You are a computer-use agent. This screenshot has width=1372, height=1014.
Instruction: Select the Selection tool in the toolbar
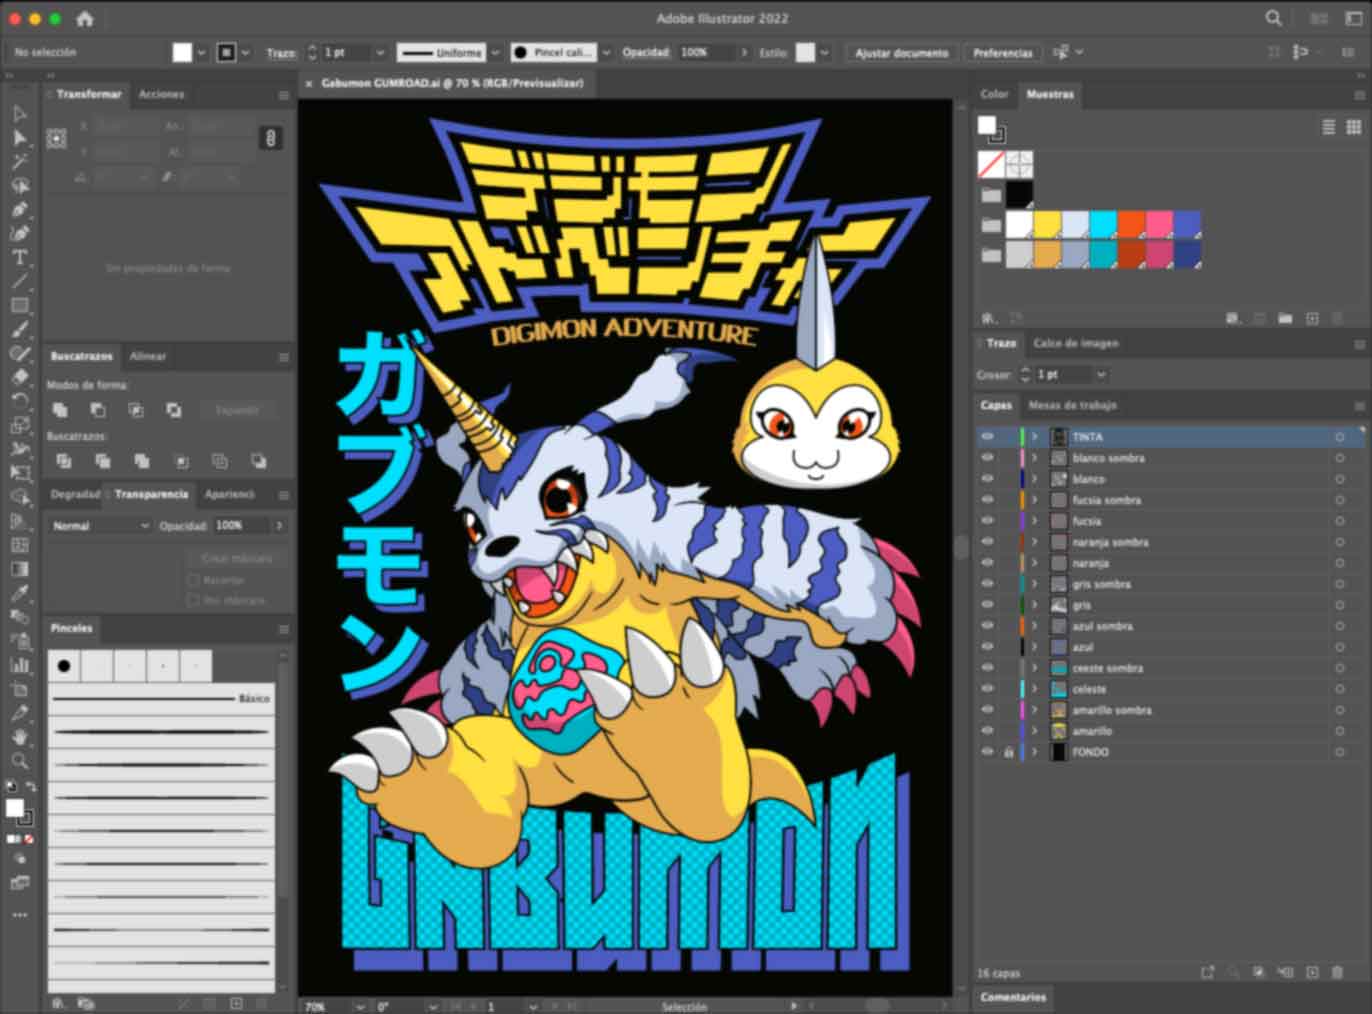20,113
